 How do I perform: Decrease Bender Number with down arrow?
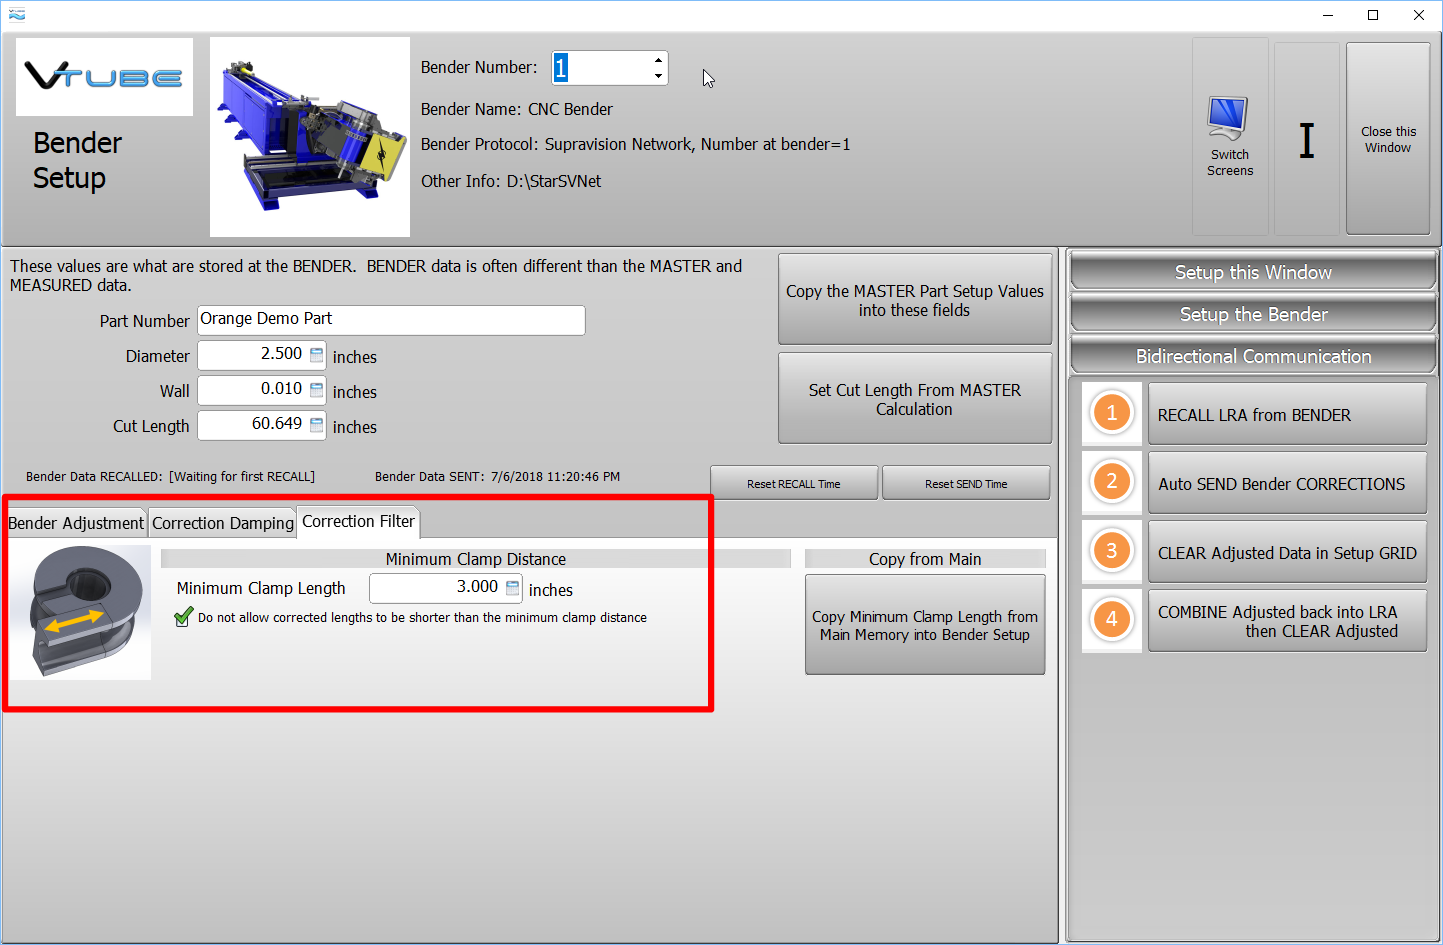[x=658, y=76]
